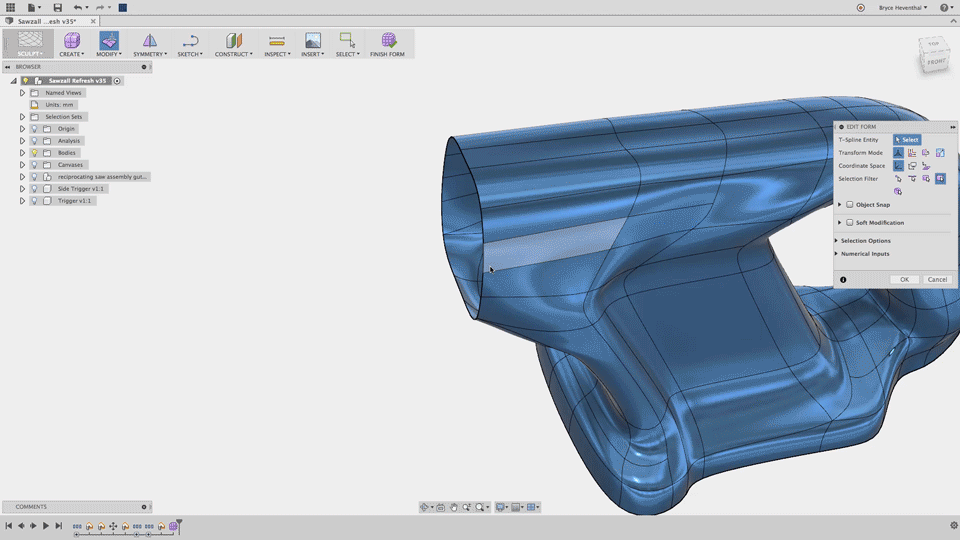Open the Insert menu
This screenshot has width=960, height=540.
(312, 44)
